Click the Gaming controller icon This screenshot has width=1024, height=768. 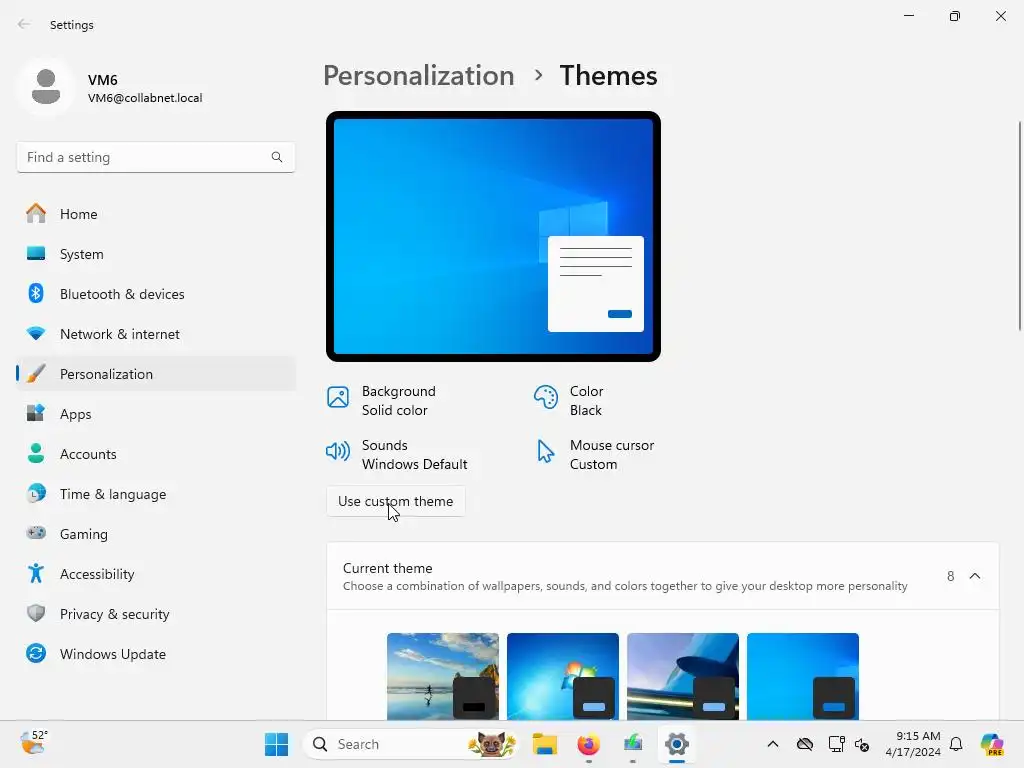pyautogui.click(x=36, y=533)
